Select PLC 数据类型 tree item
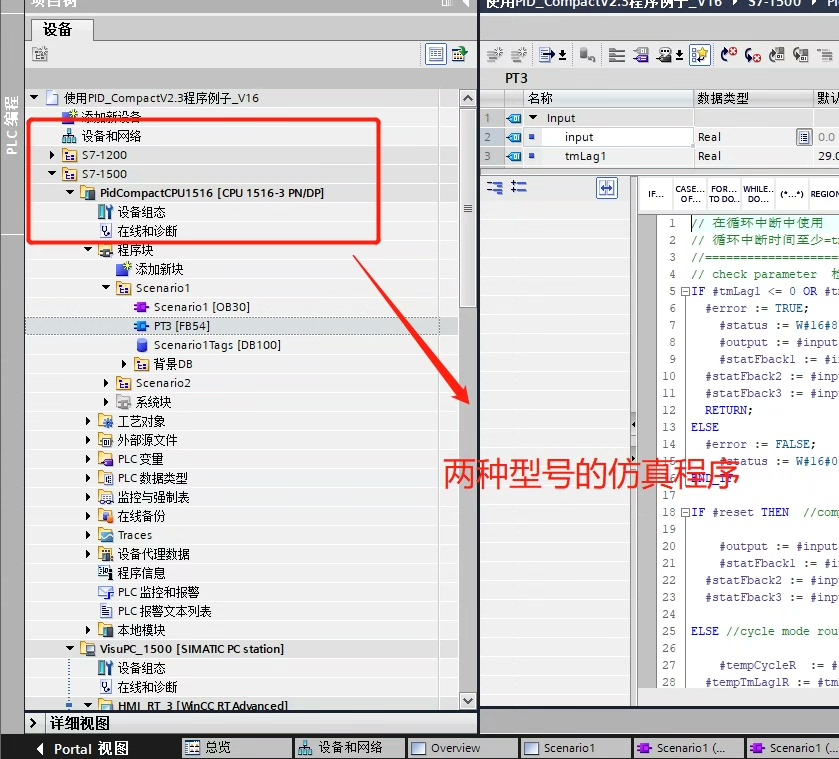Screen dimensions: 839x759 152,478
